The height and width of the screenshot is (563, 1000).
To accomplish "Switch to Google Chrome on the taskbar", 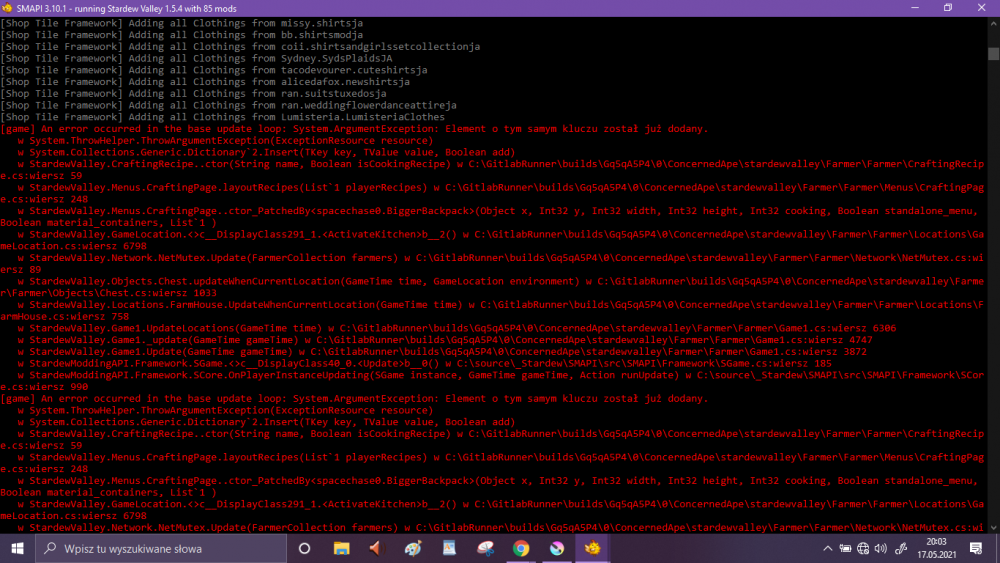I will click(521, 548).
